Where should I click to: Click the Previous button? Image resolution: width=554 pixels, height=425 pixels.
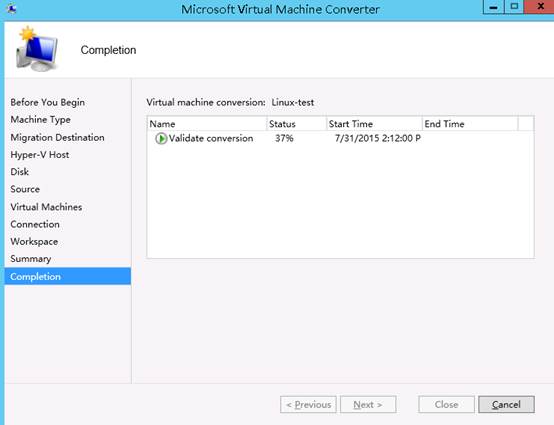(x=308, y=405)
